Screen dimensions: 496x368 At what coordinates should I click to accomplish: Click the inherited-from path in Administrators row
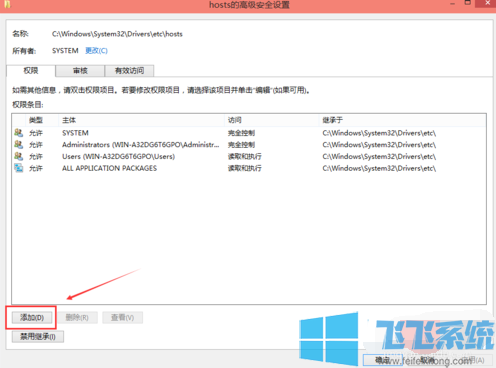(379, 145)
